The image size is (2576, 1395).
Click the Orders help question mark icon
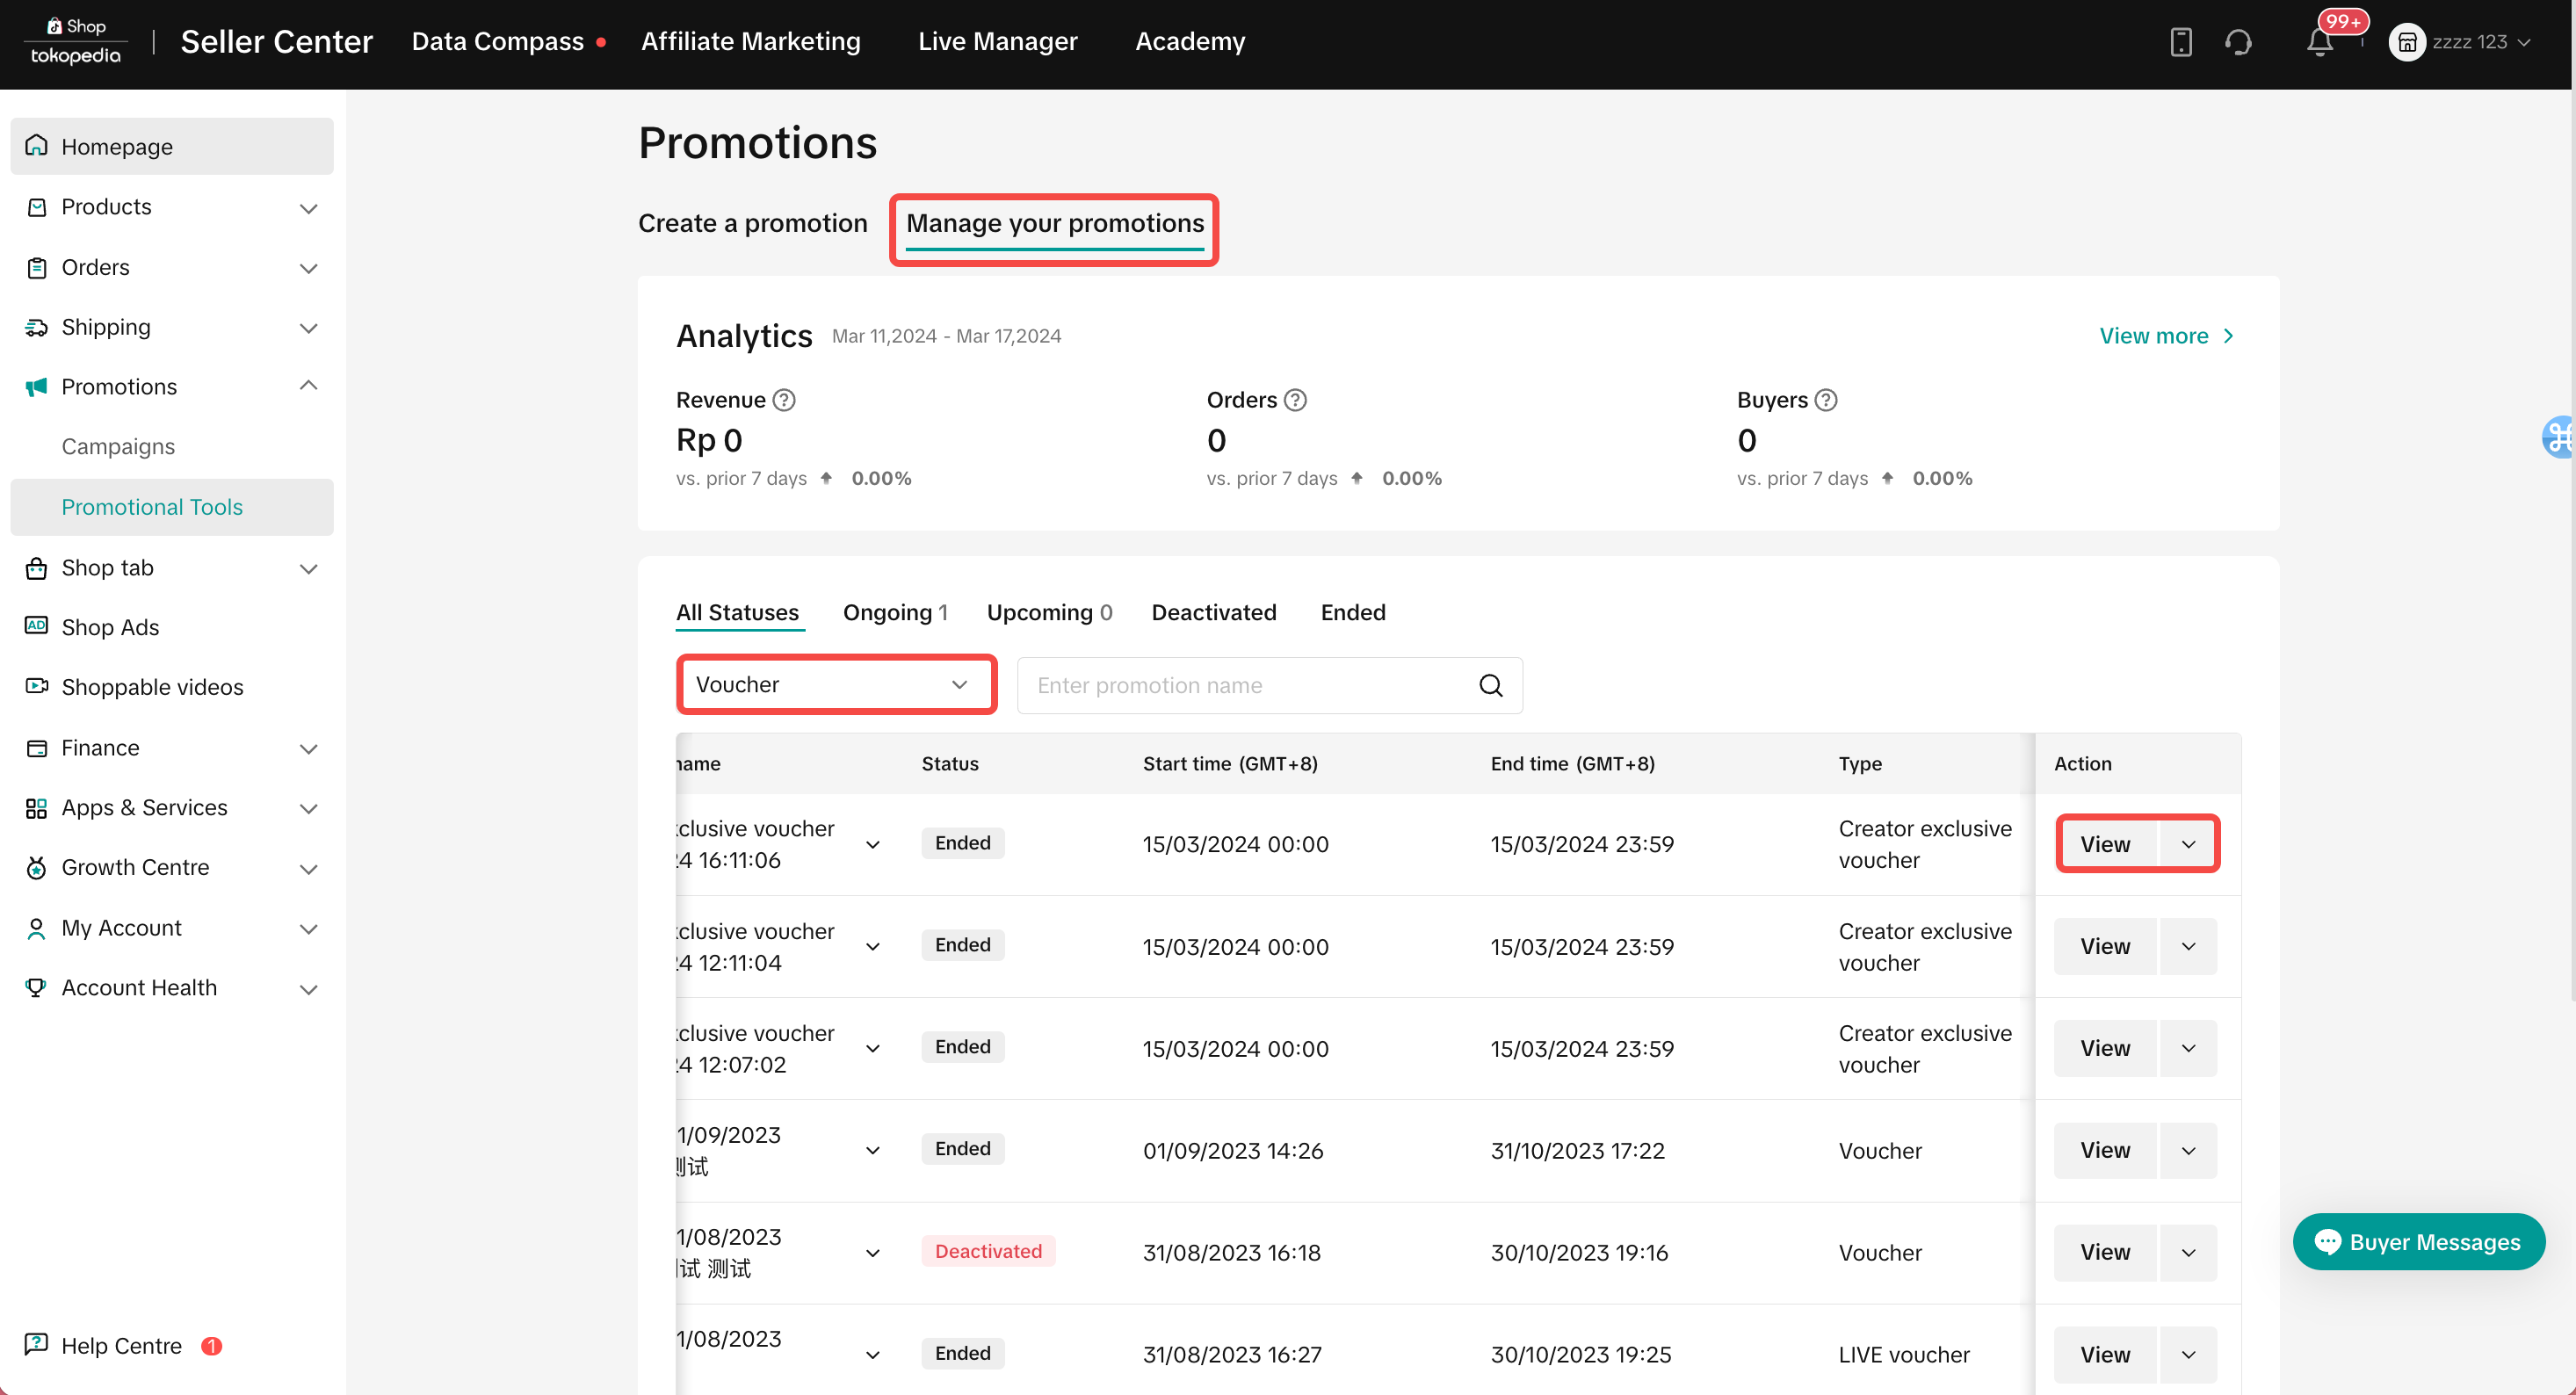pos(1295,400)
